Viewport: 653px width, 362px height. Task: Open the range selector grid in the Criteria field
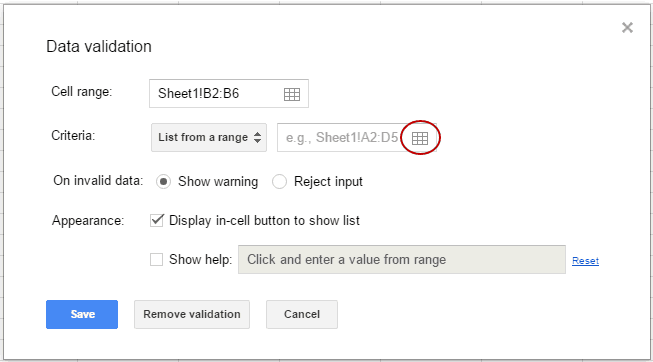click(x=420, y=138)
